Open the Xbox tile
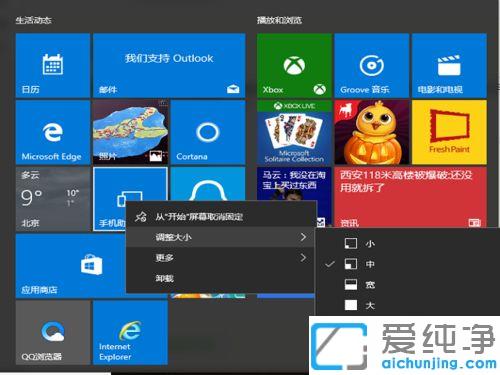This screenshot has width=500, height=375. (294, 65)
